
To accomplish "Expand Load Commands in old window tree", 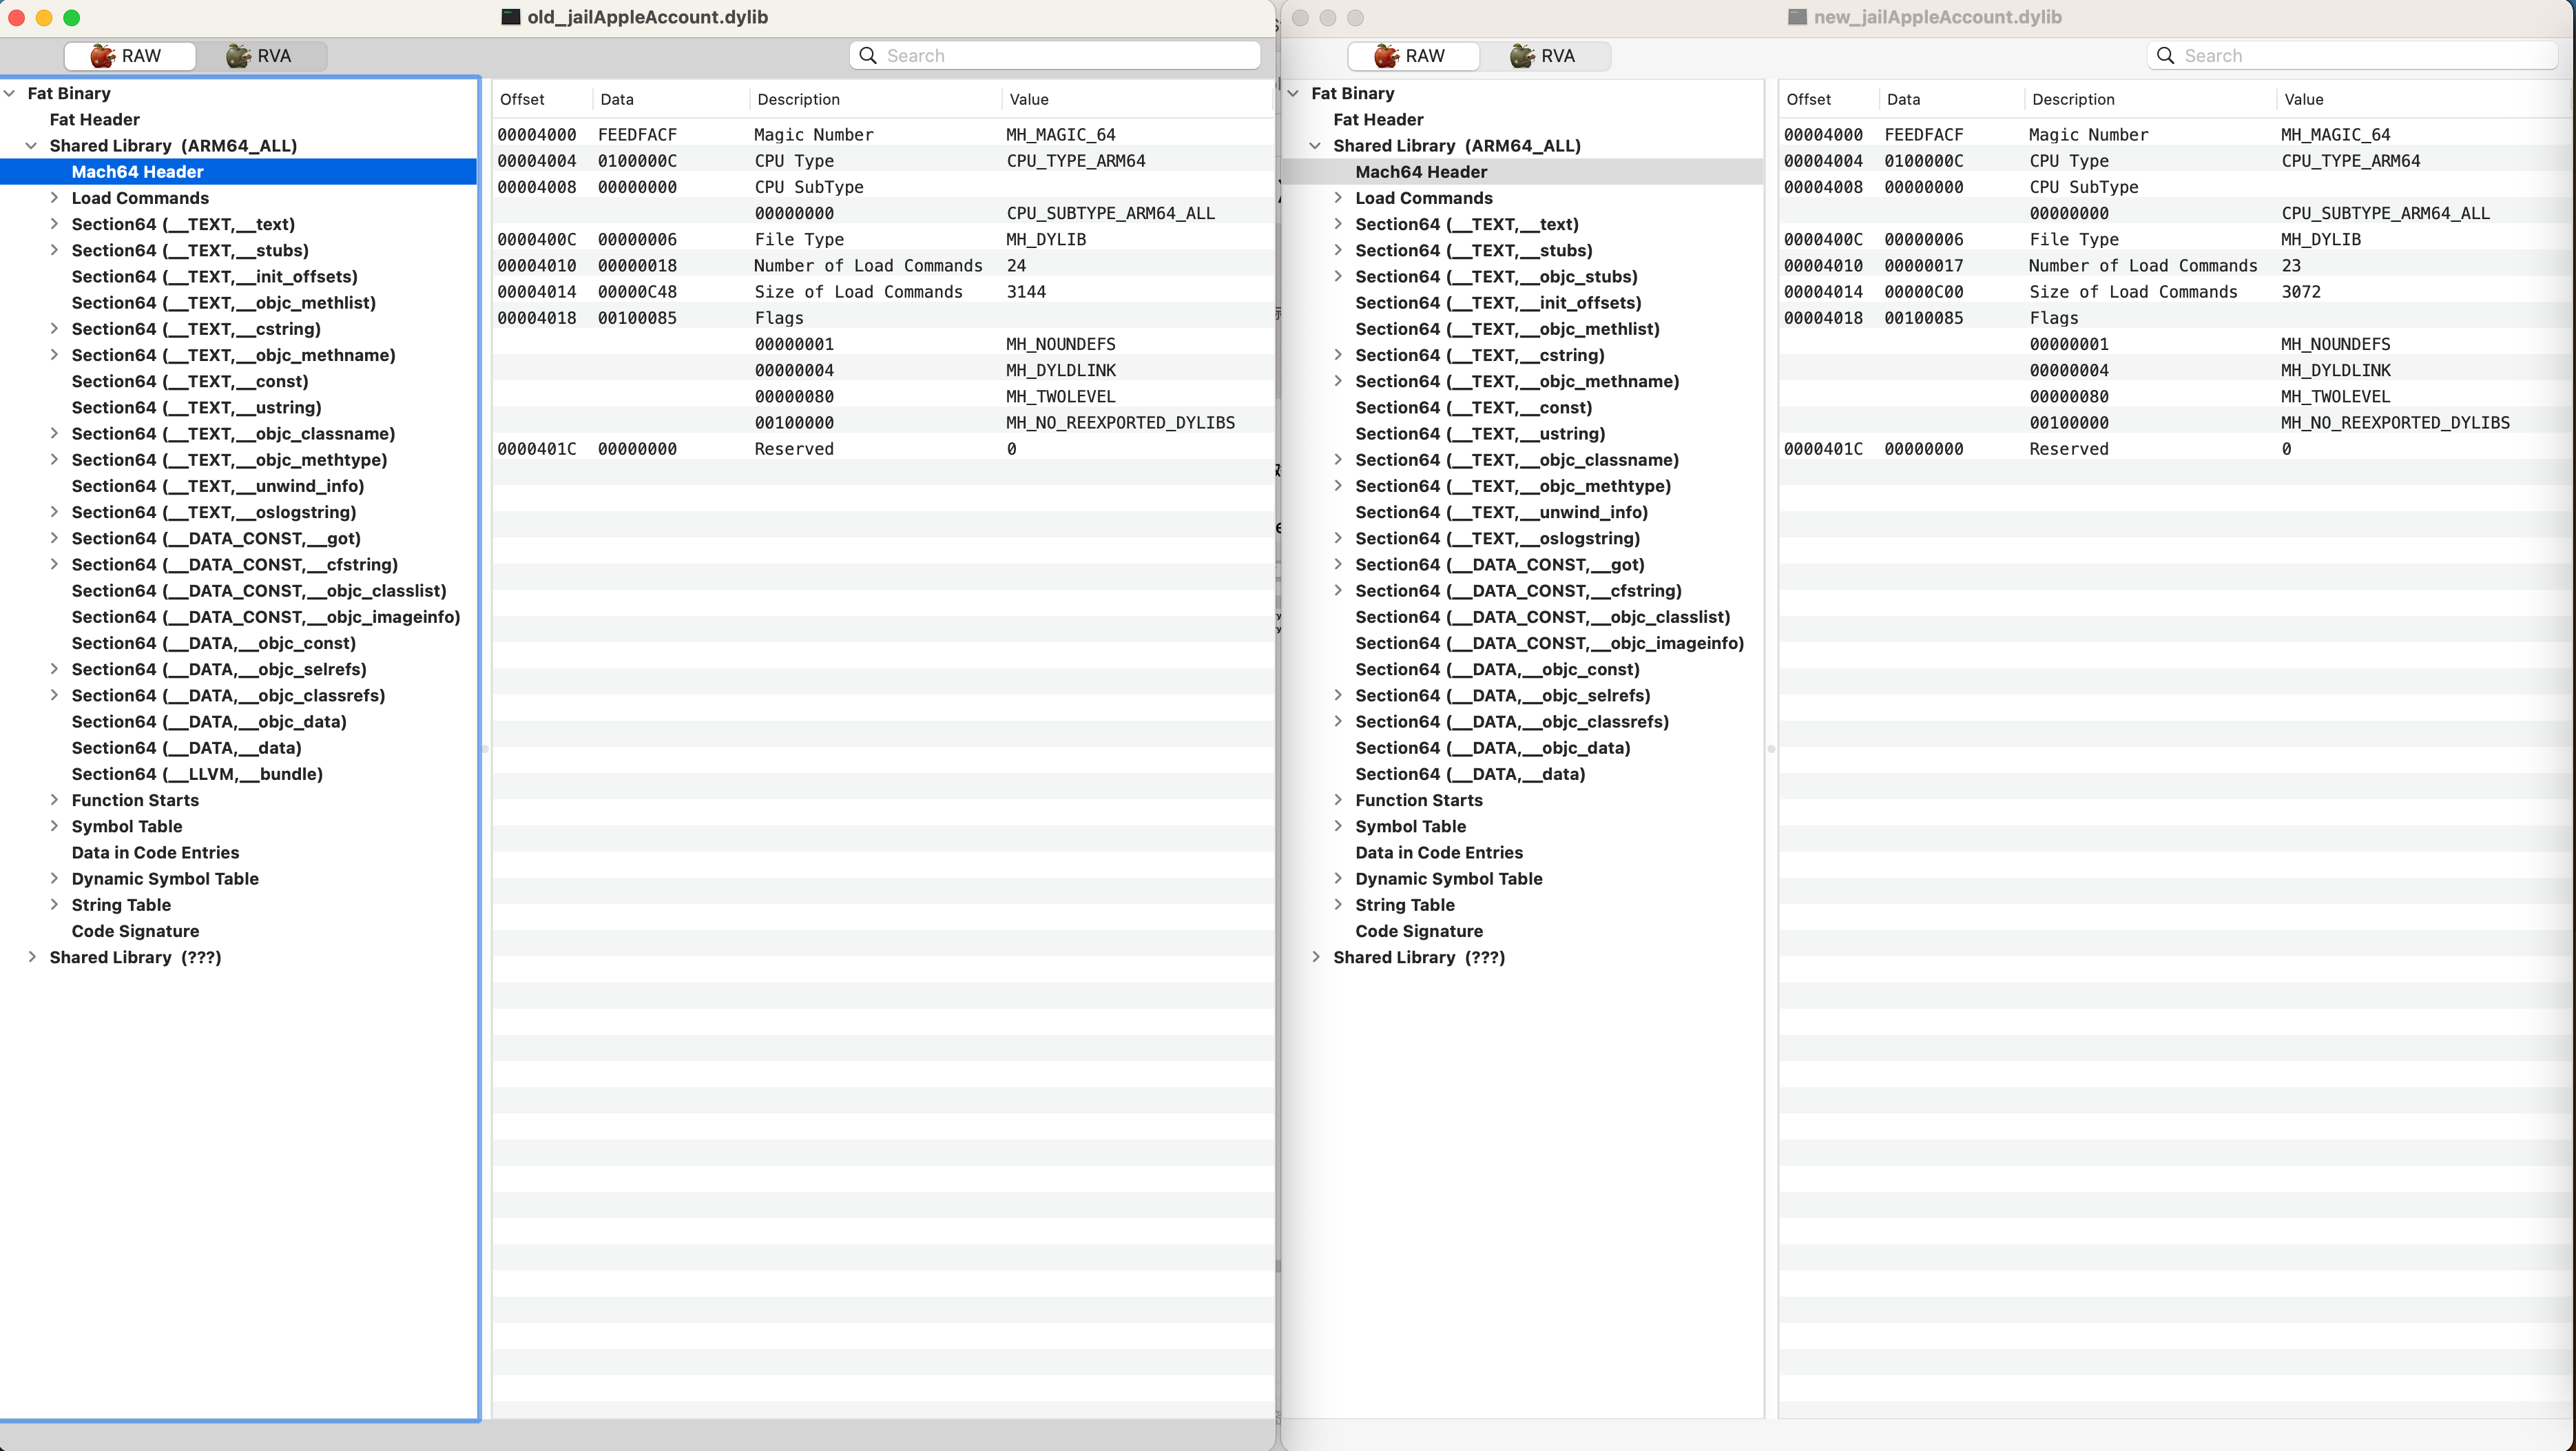I will point(54,198).
